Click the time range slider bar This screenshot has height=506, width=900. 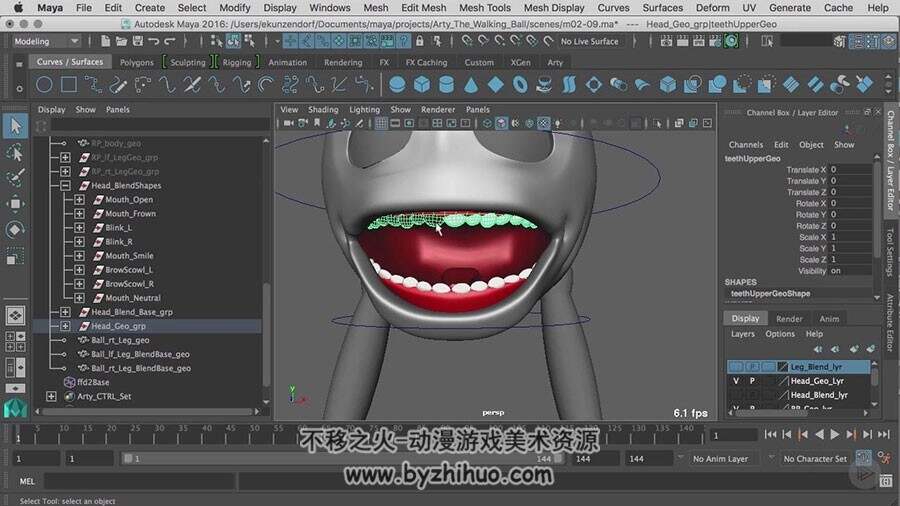[342, 458]
